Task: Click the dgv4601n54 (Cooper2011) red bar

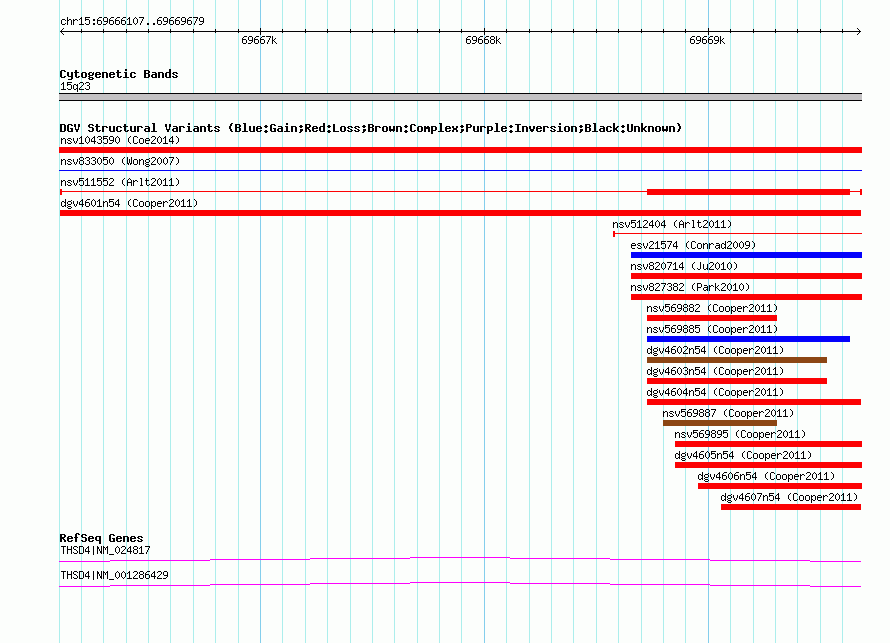Action: (x=460, y=213)
